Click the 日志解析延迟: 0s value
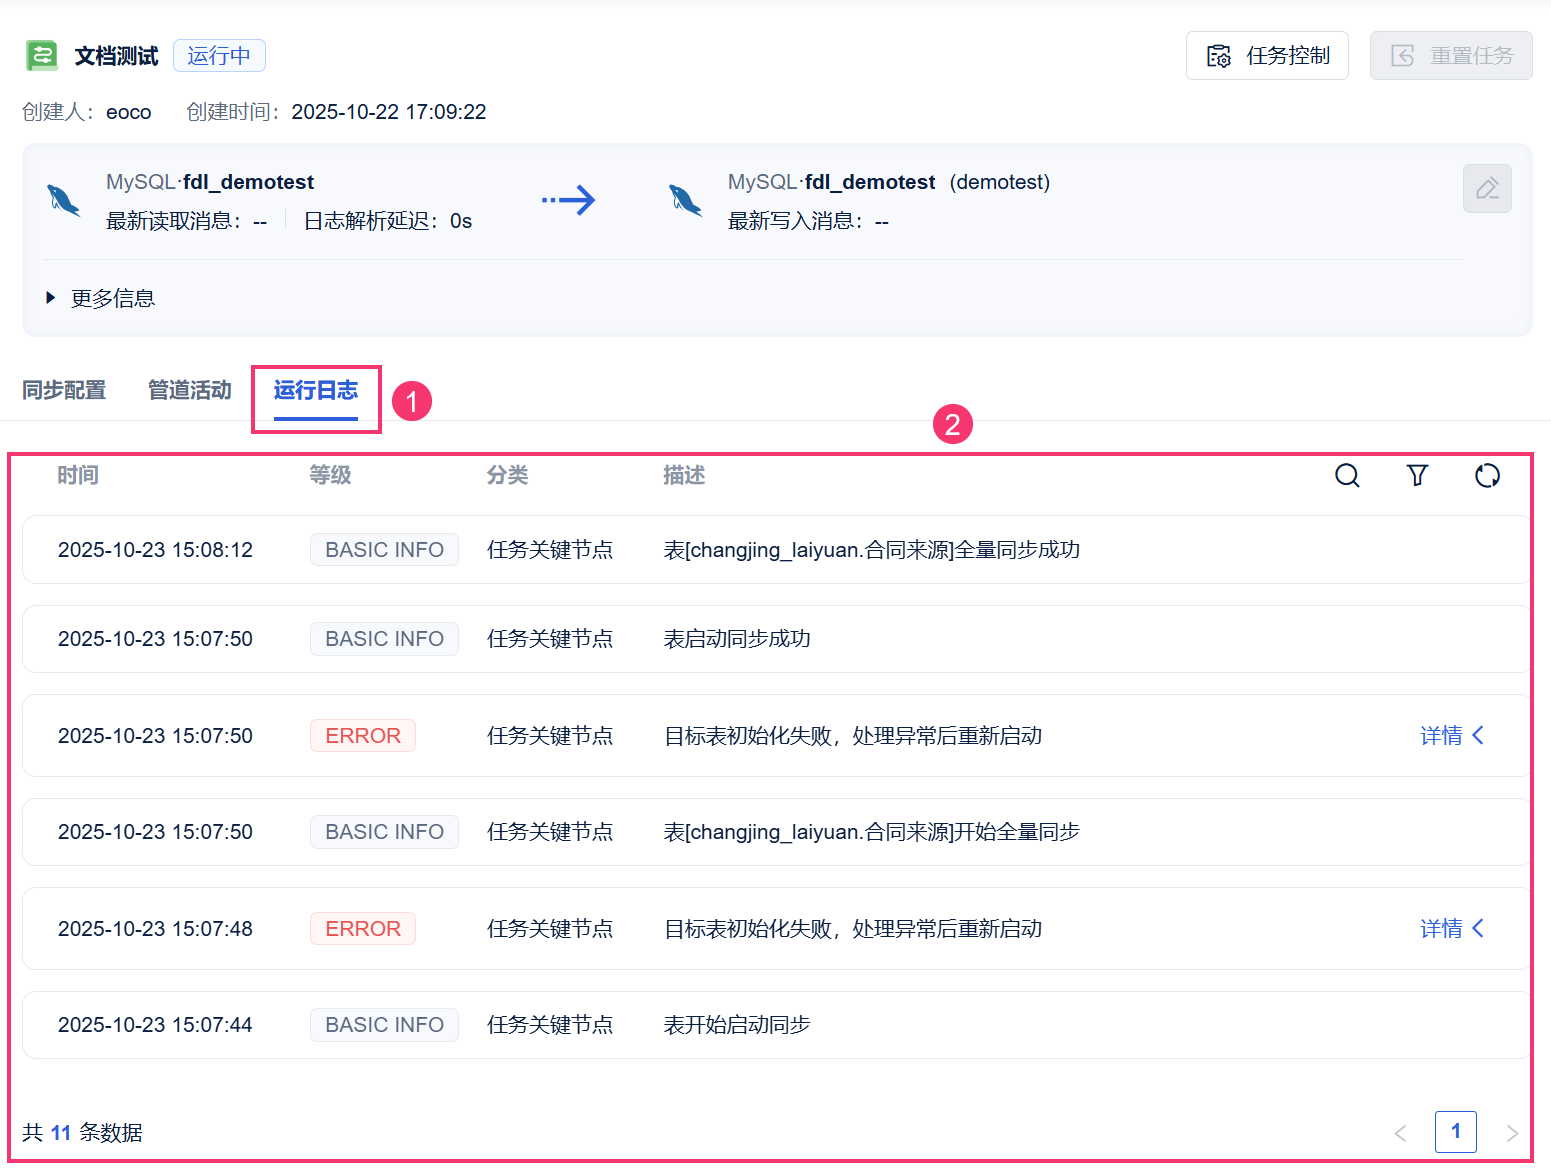Image resolution: width=1551 pixels, height=1173 pixels. 388,221
